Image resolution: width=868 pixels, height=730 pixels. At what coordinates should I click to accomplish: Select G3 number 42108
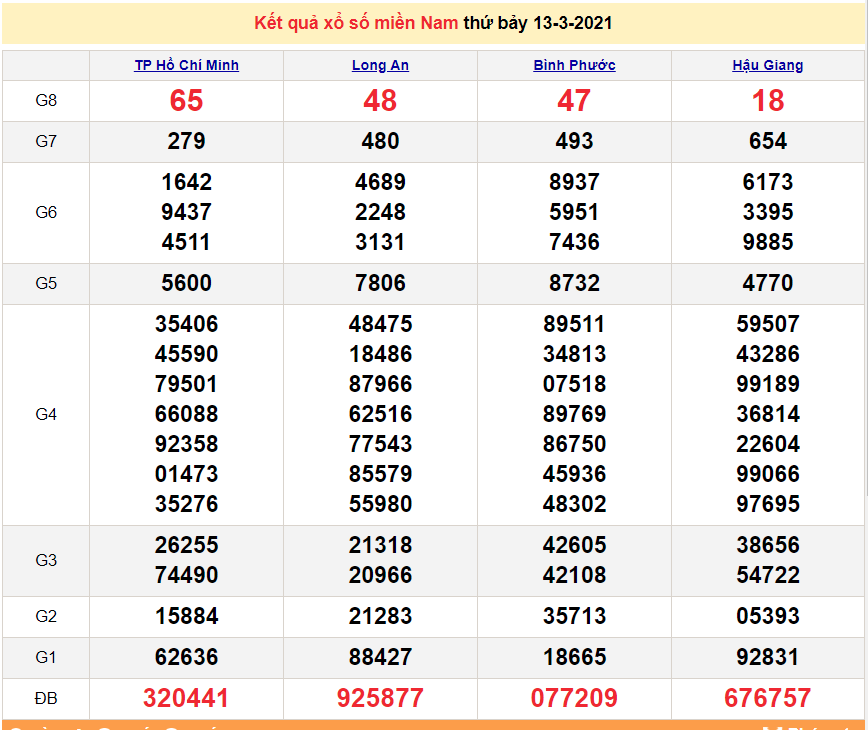[574, 575]
